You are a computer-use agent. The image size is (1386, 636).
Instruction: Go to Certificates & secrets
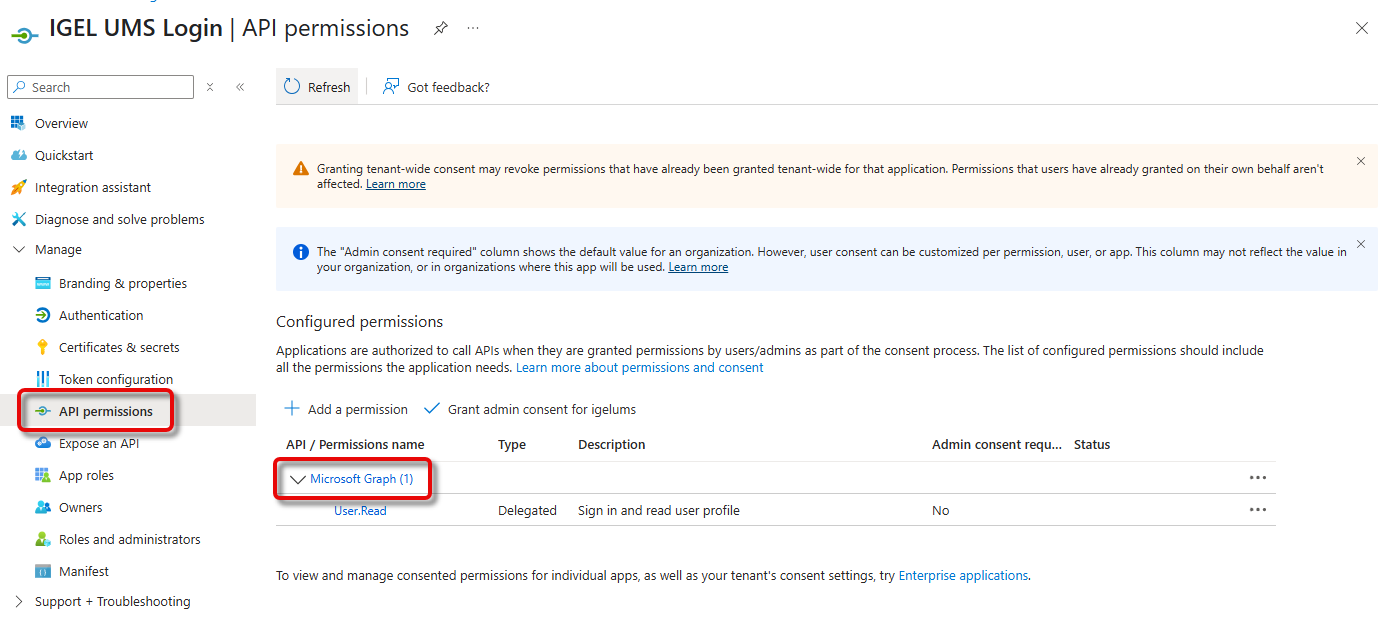119,347
